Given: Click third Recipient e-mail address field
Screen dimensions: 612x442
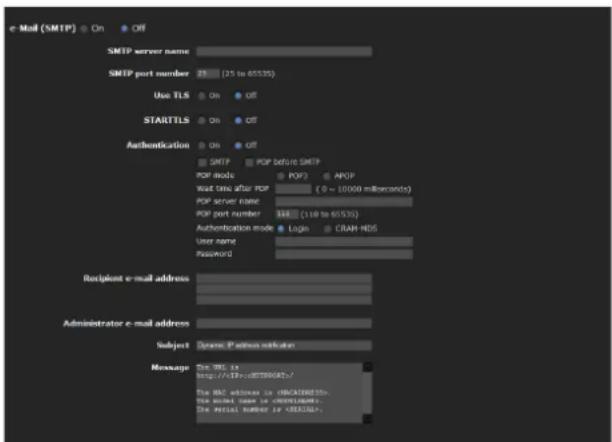Looking at the screenshot, I should [x=284, y=300].
